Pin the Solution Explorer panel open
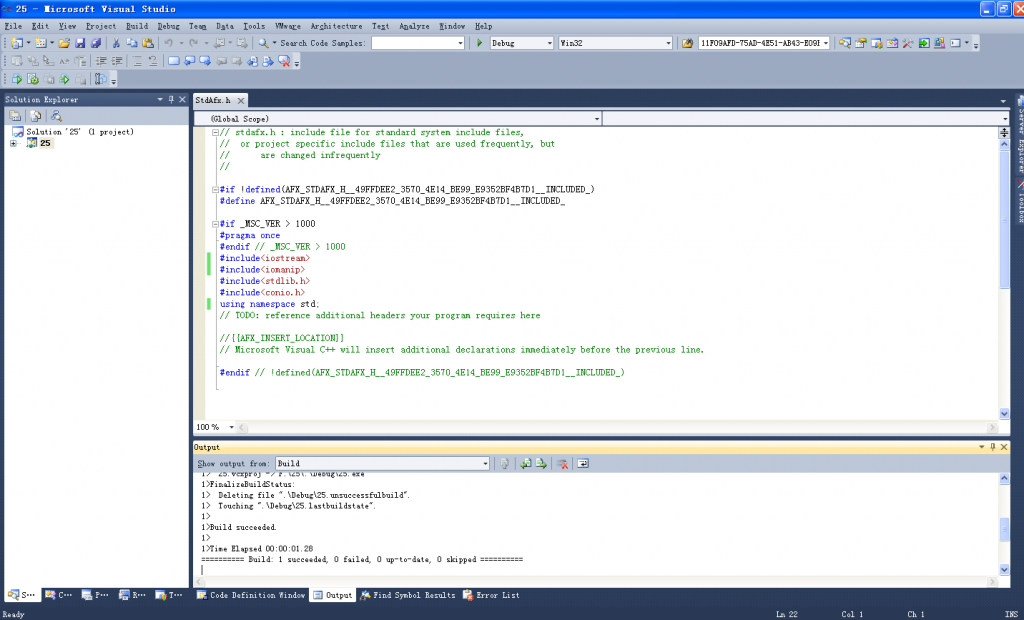 171,99
